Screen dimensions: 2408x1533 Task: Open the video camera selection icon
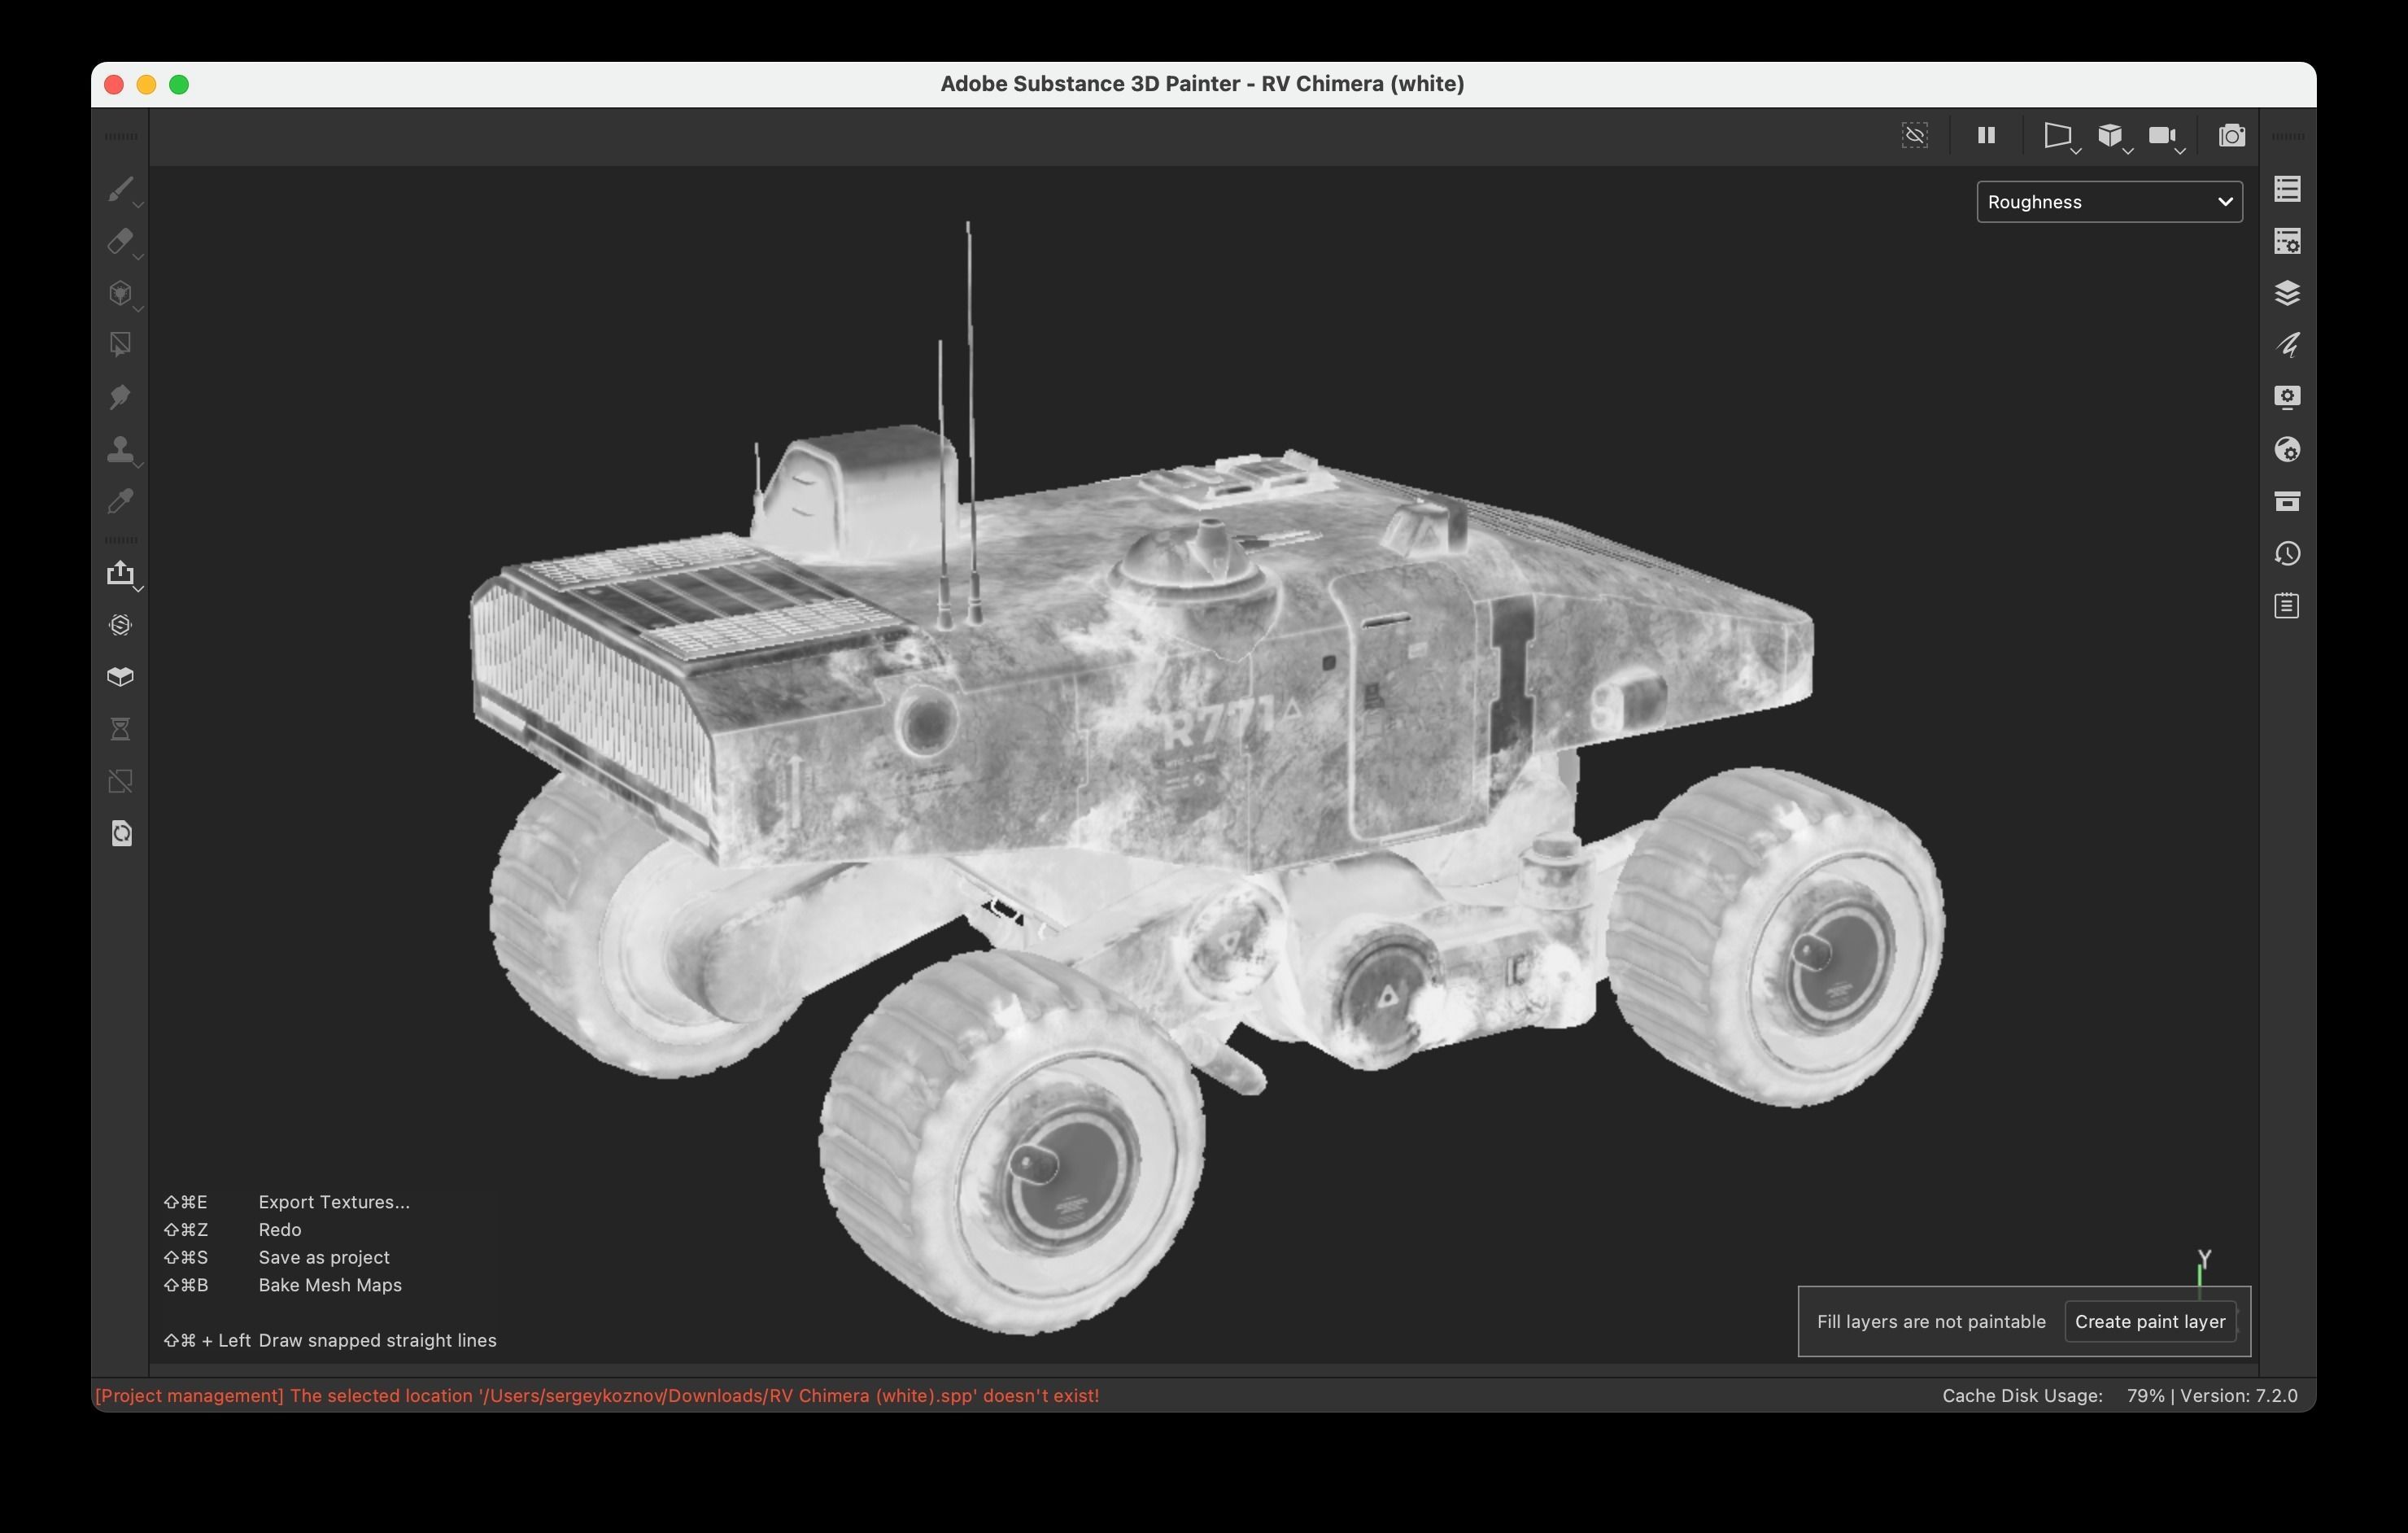(2162, 135)
